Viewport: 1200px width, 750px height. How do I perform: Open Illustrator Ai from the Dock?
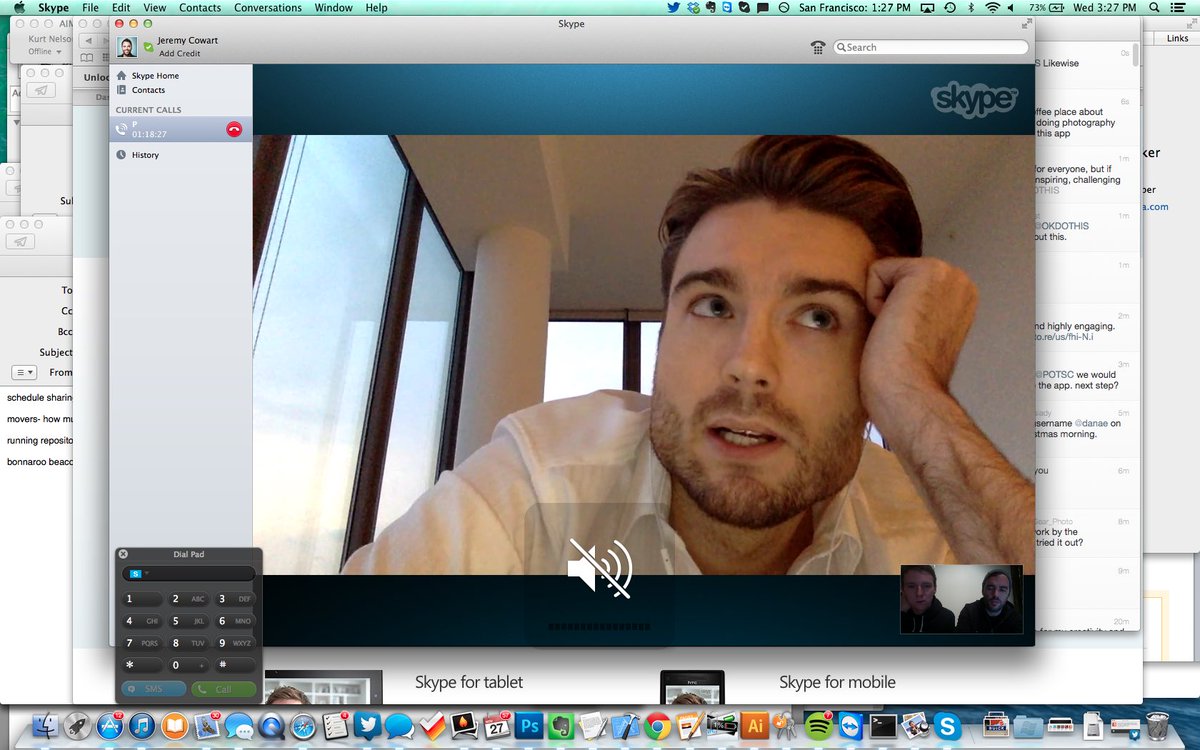[x=755, y=726]
